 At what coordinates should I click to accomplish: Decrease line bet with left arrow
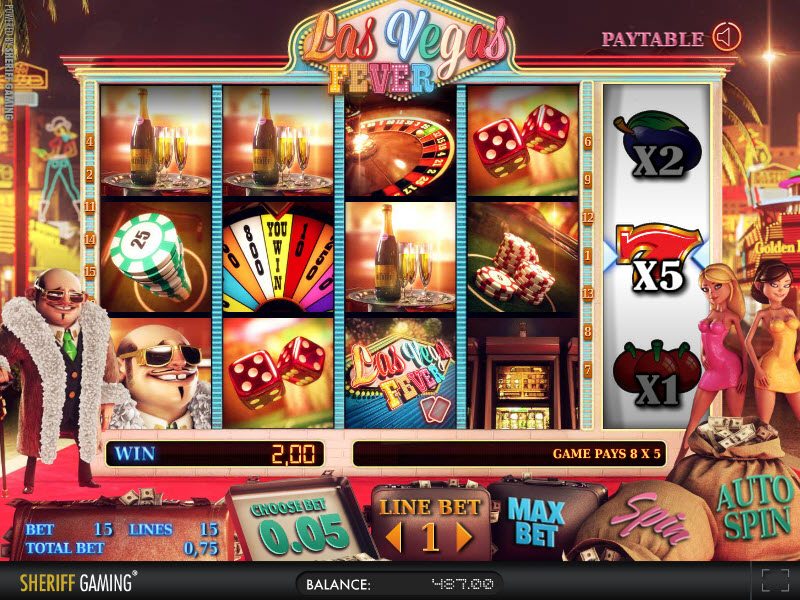pos(393,537)
